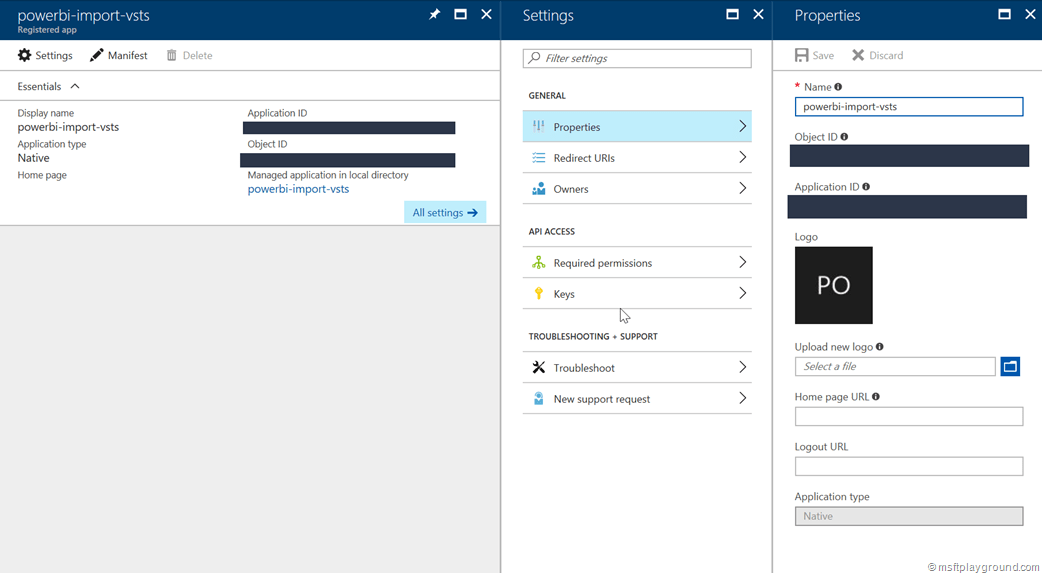
Task: Click the Application type Native field
Action: (x=909, y=516)
